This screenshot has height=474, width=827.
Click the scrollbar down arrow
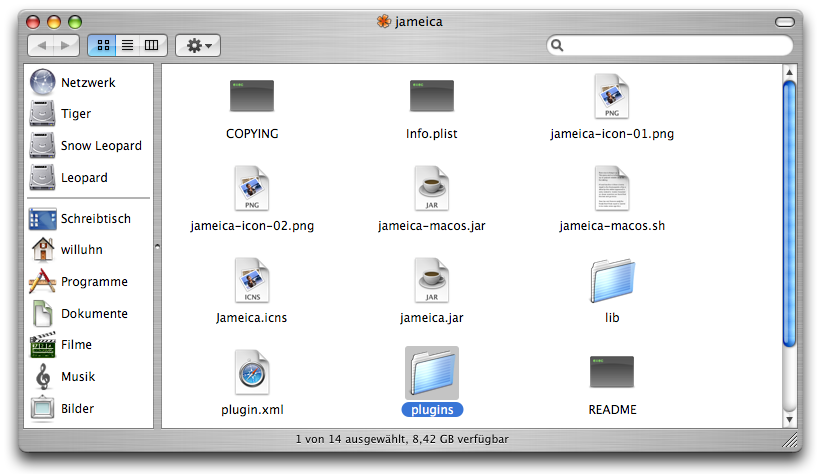(x=789, y=420)
